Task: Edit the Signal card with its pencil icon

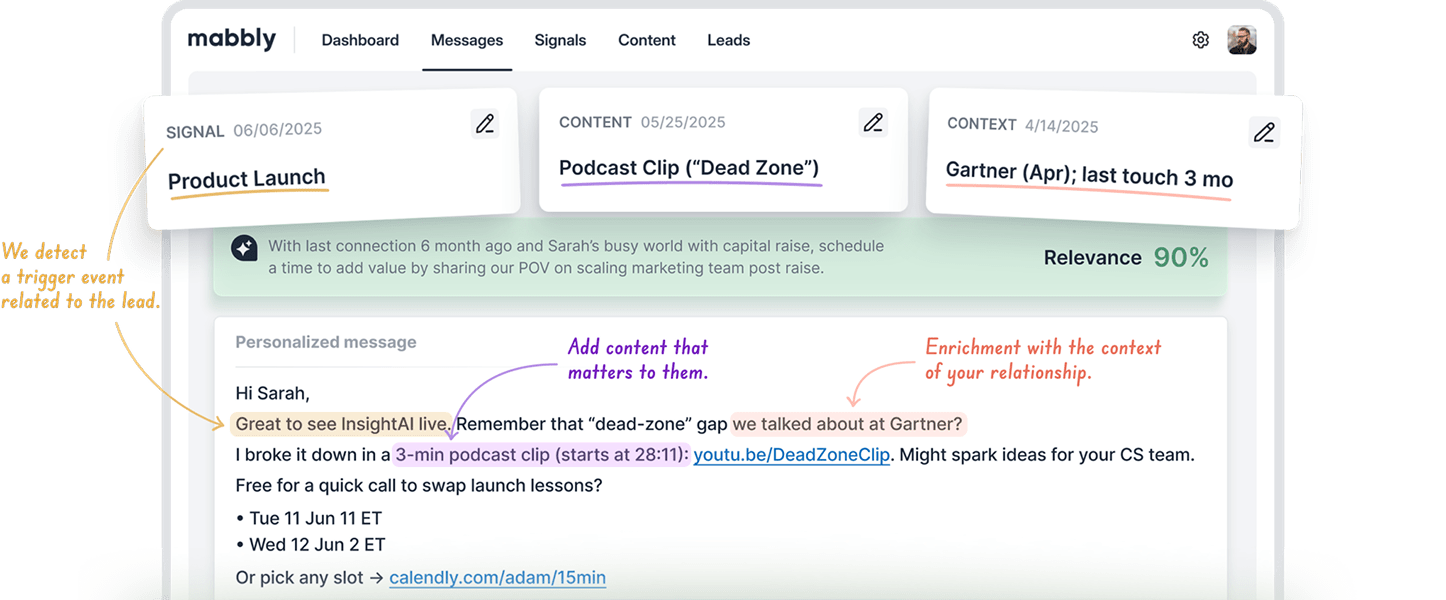Action: (x=485, y=124)
